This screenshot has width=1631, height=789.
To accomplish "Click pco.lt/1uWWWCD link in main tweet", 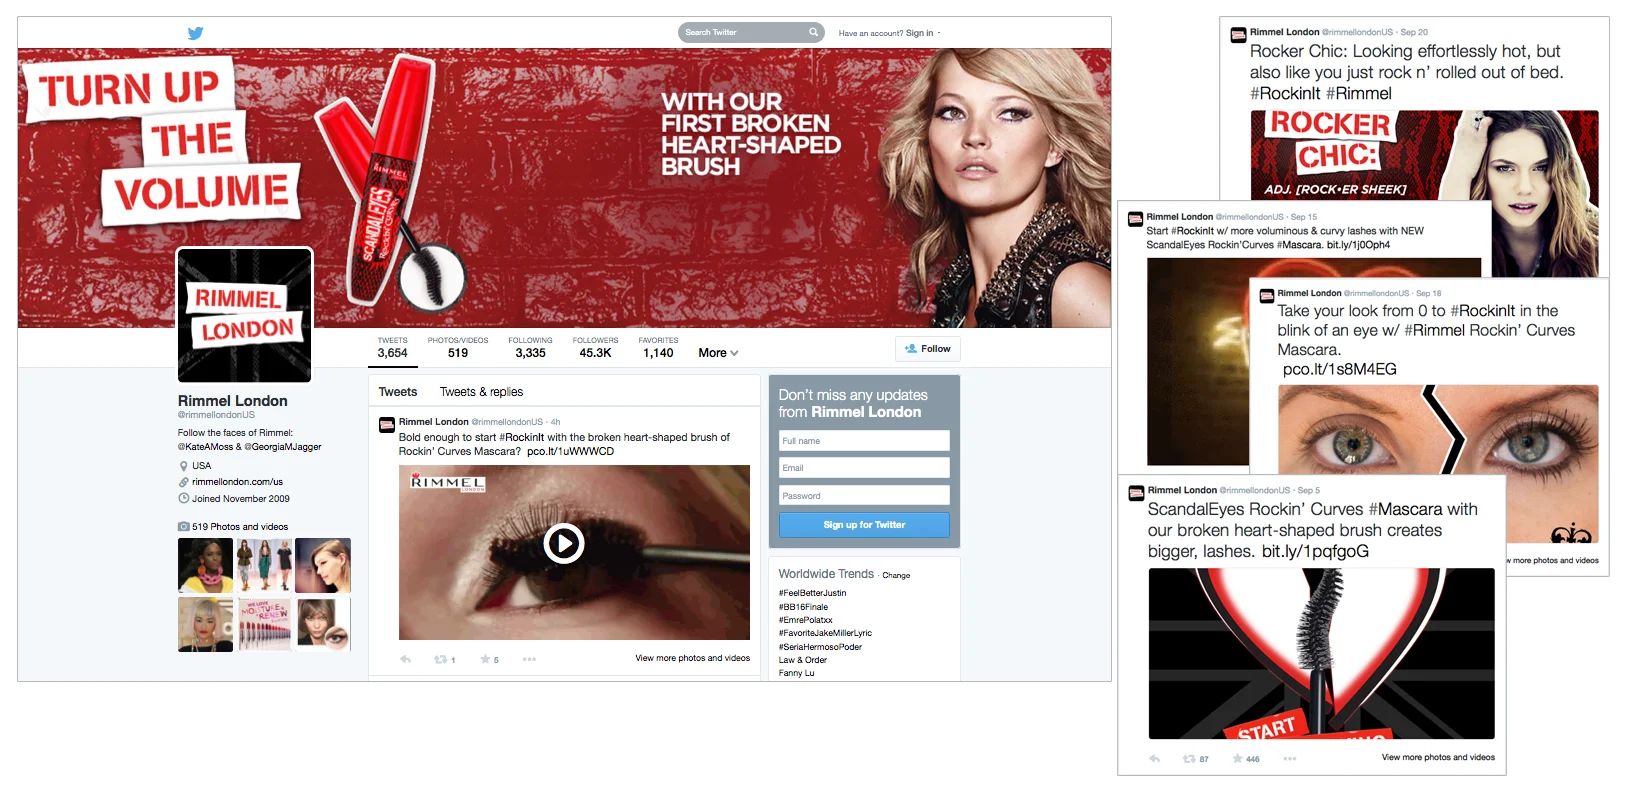I will click(570, 451).
